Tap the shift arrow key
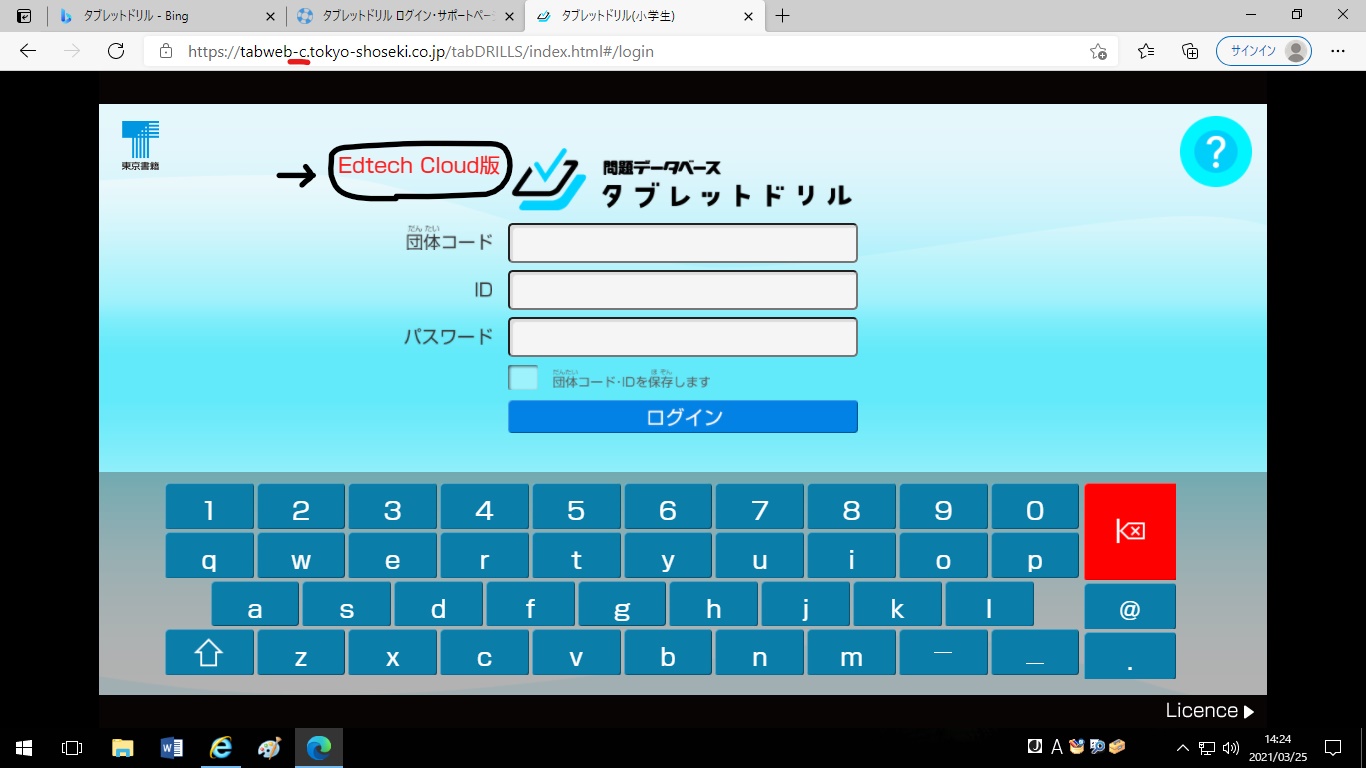This screenshot has width=1366, height=768. (209, 653)
